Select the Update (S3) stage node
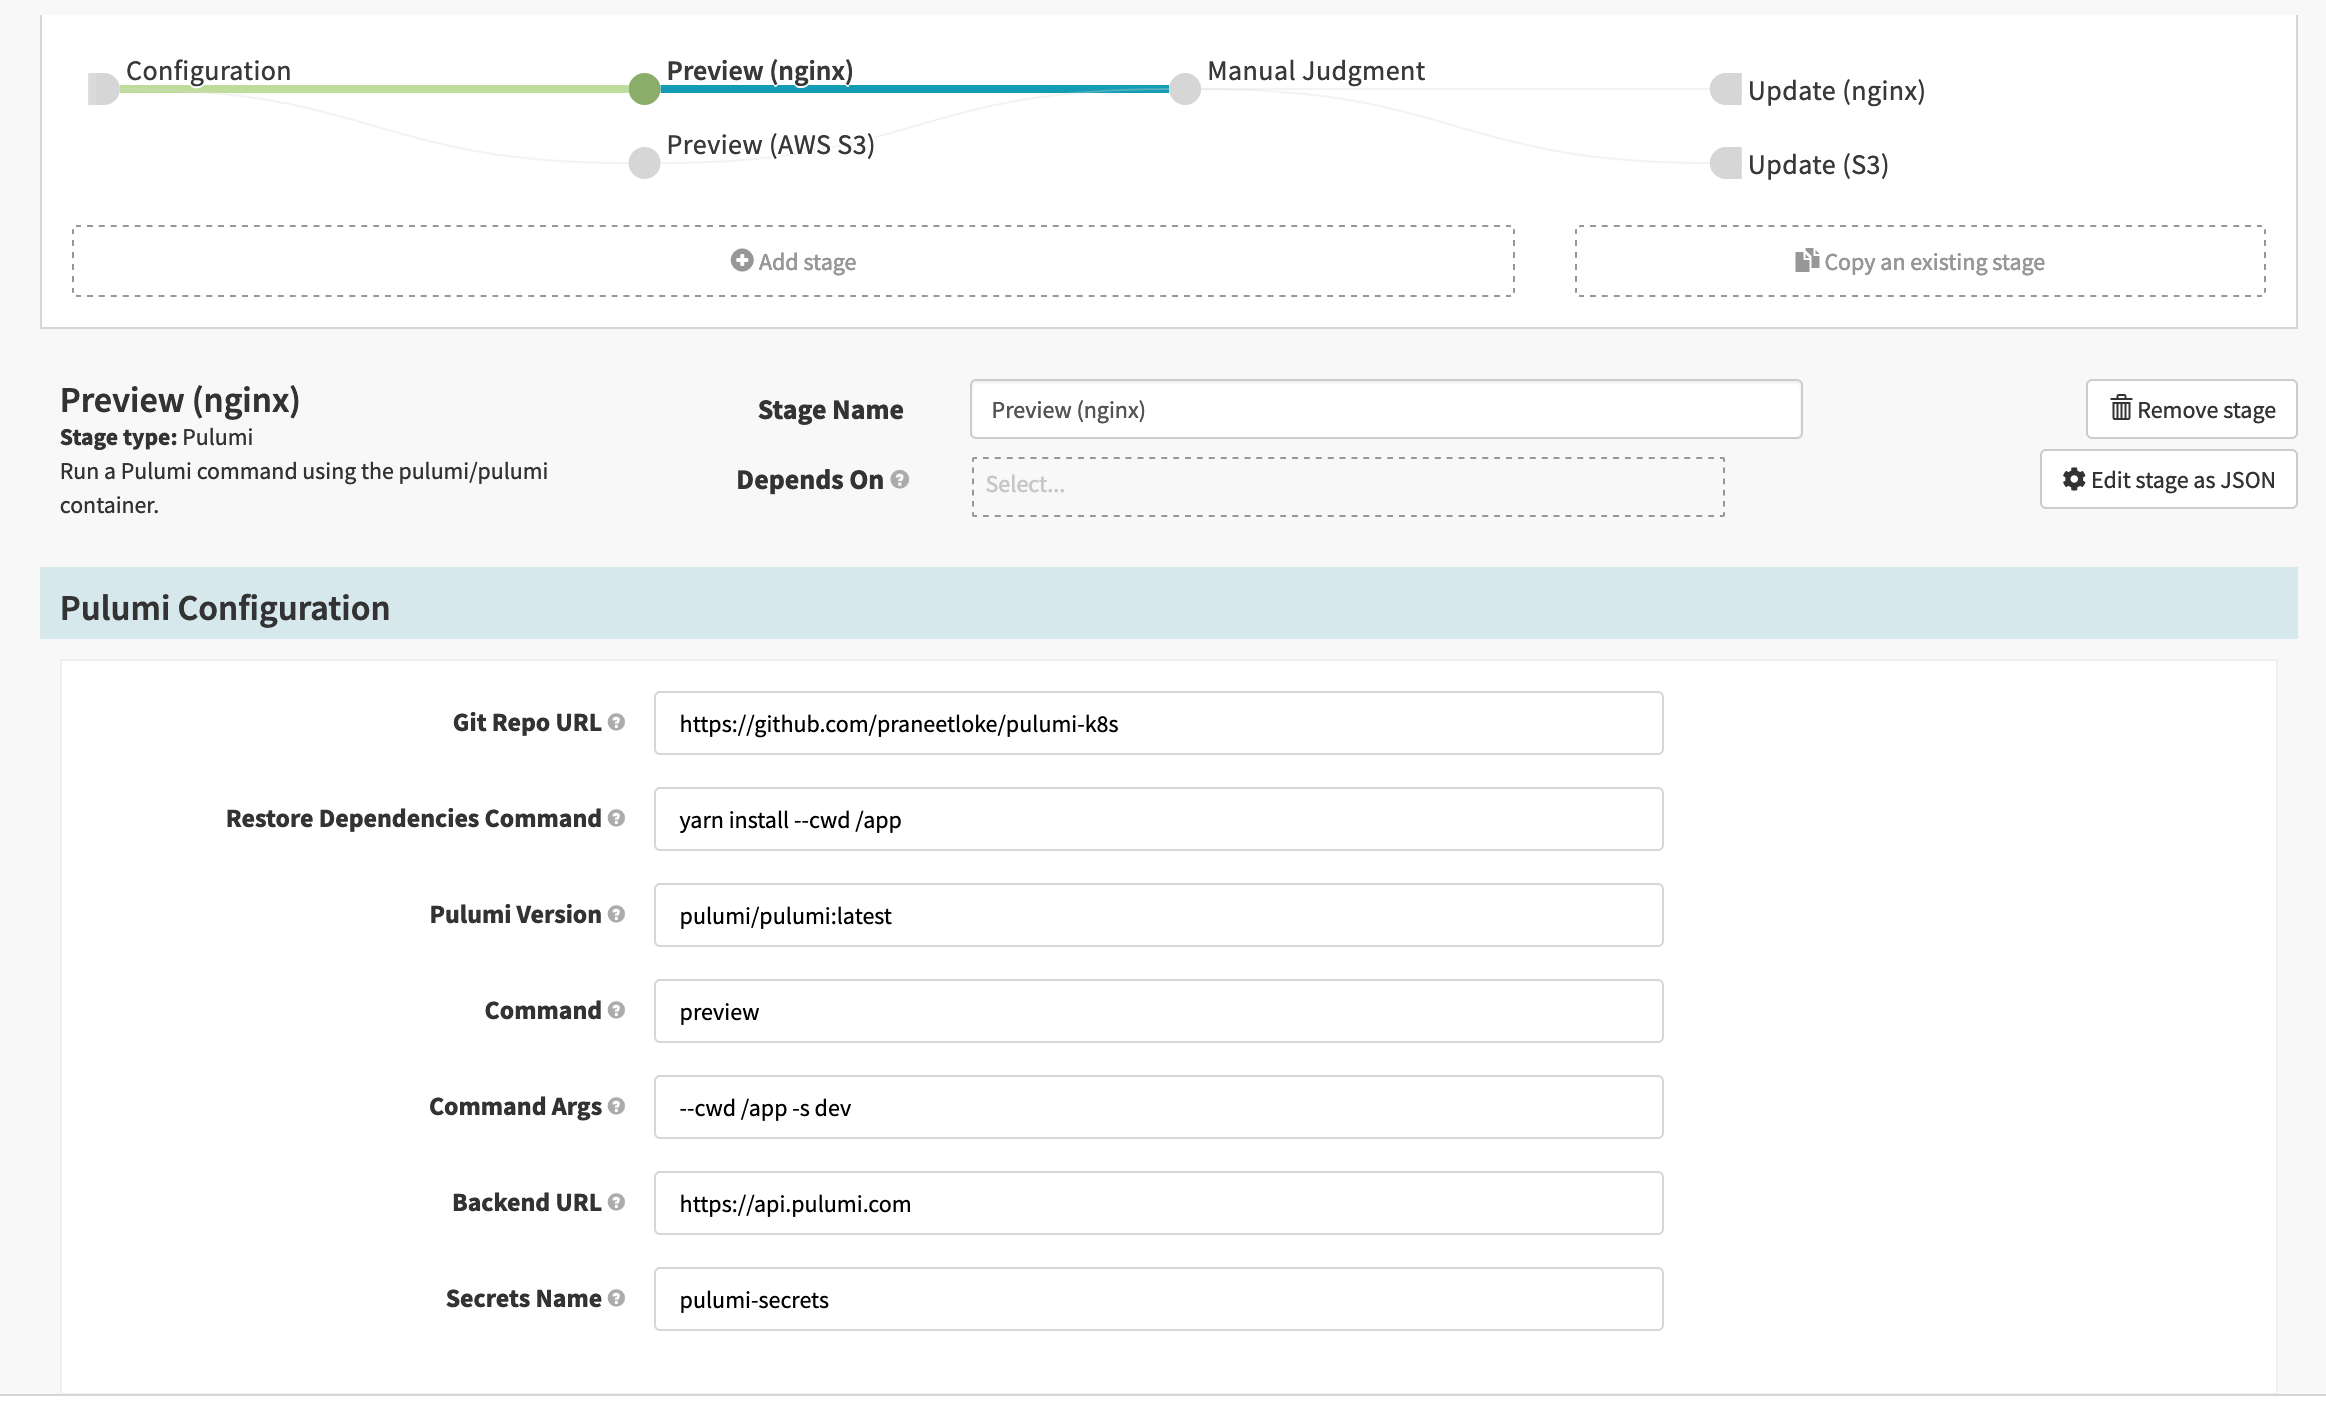 [1727, 163]
